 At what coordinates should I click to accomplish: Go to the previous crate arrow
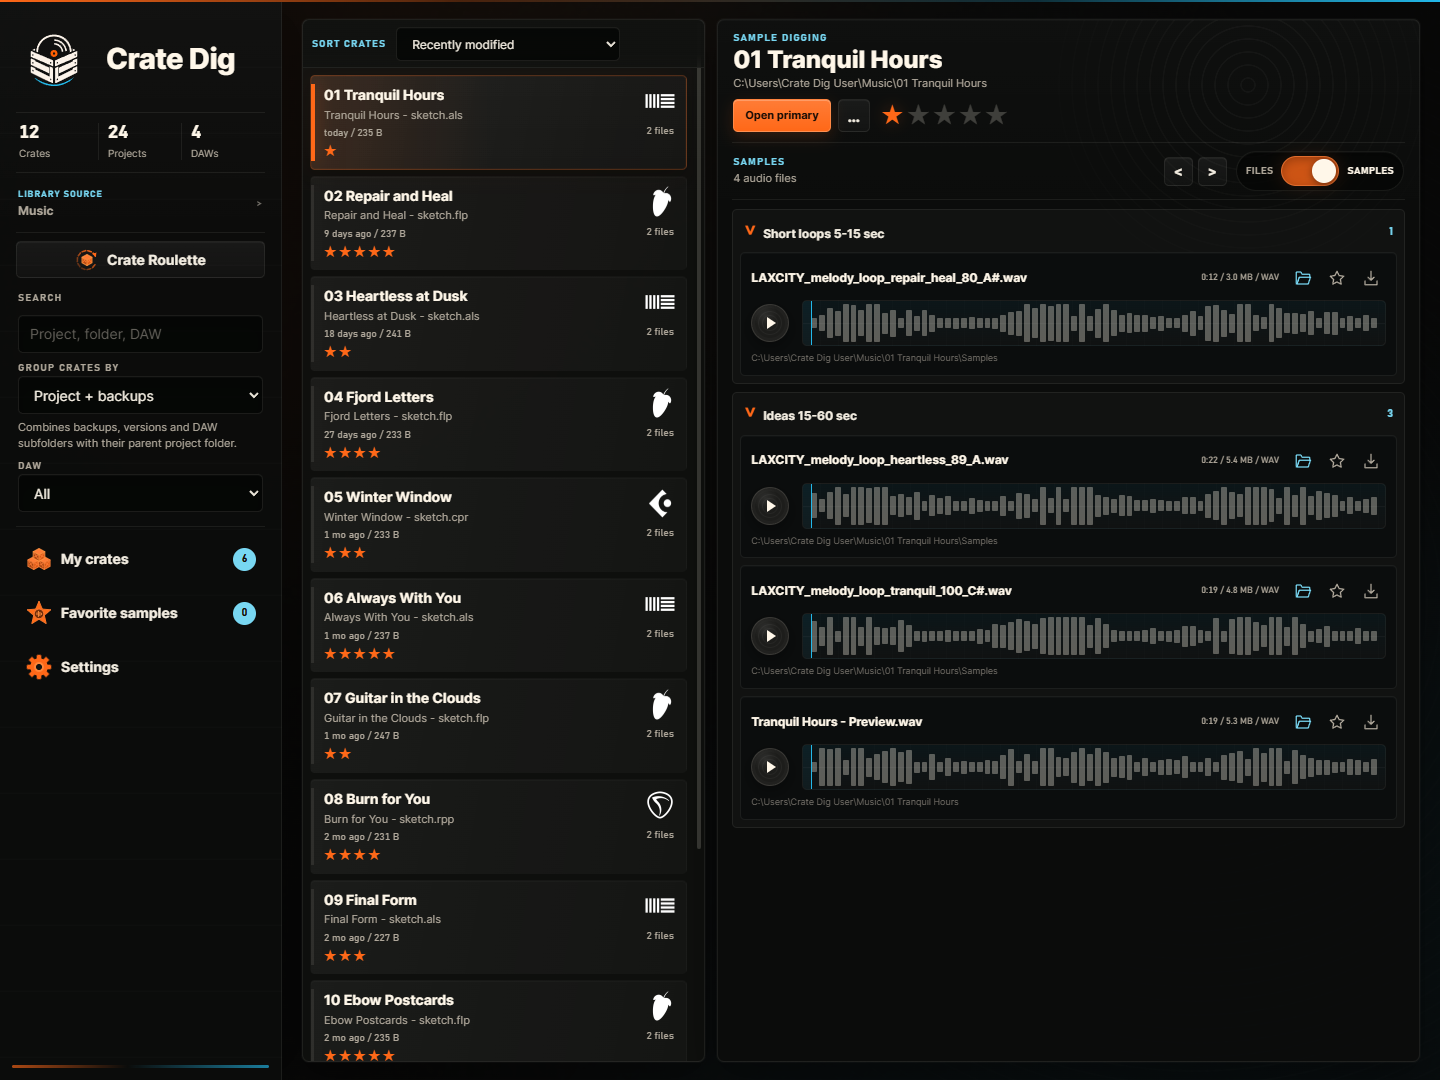point(1178,172)
